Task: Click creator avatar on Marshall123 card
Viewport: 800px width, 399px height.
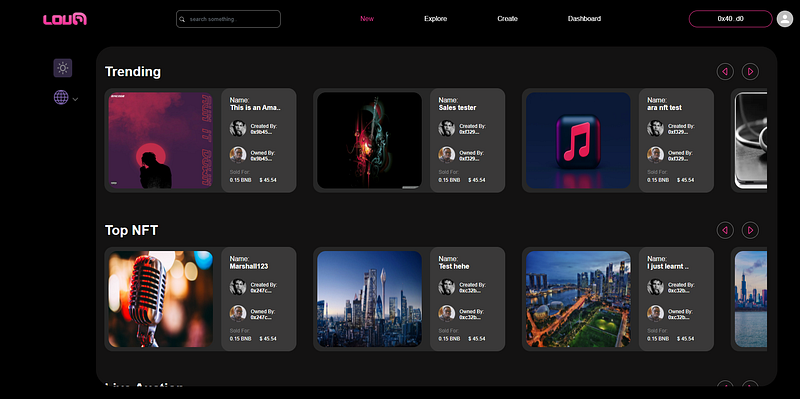Action: [x=238, y=287]
